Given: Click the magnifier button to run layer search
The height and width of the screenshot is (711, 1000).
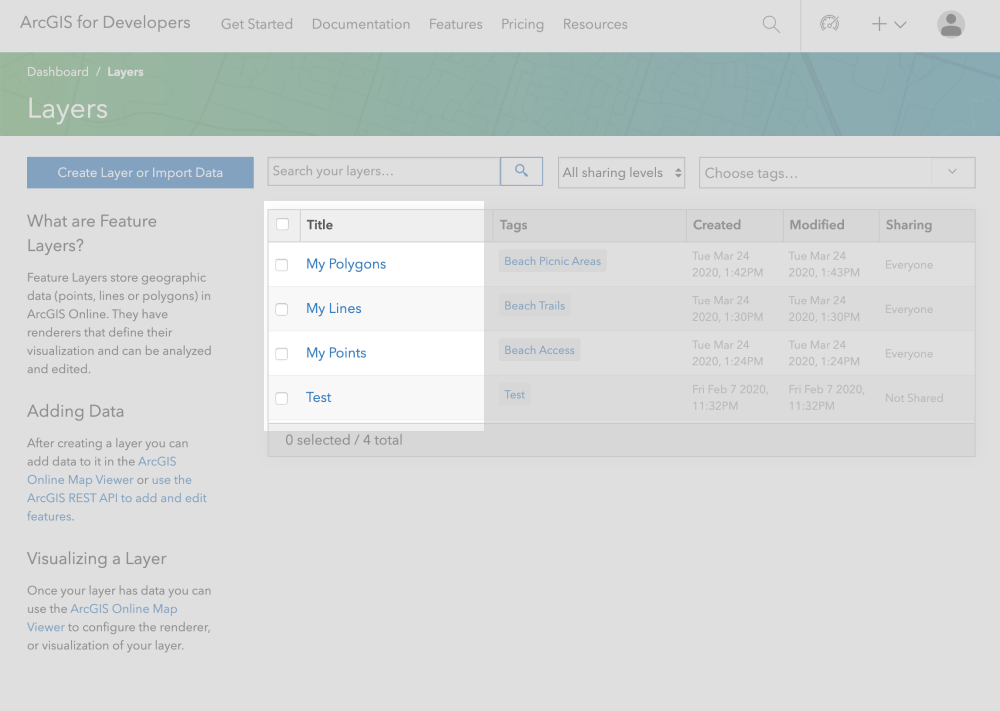Looking at the screenshot, I should coord(521,170).
